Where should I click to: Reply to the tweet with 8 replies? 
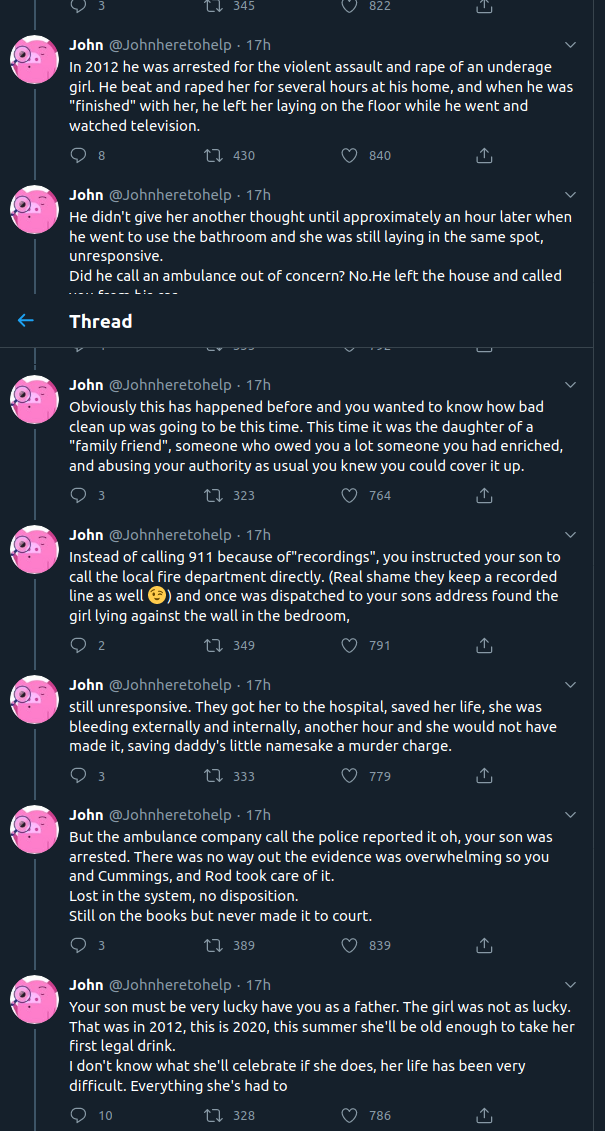click(x=79, y=155)
